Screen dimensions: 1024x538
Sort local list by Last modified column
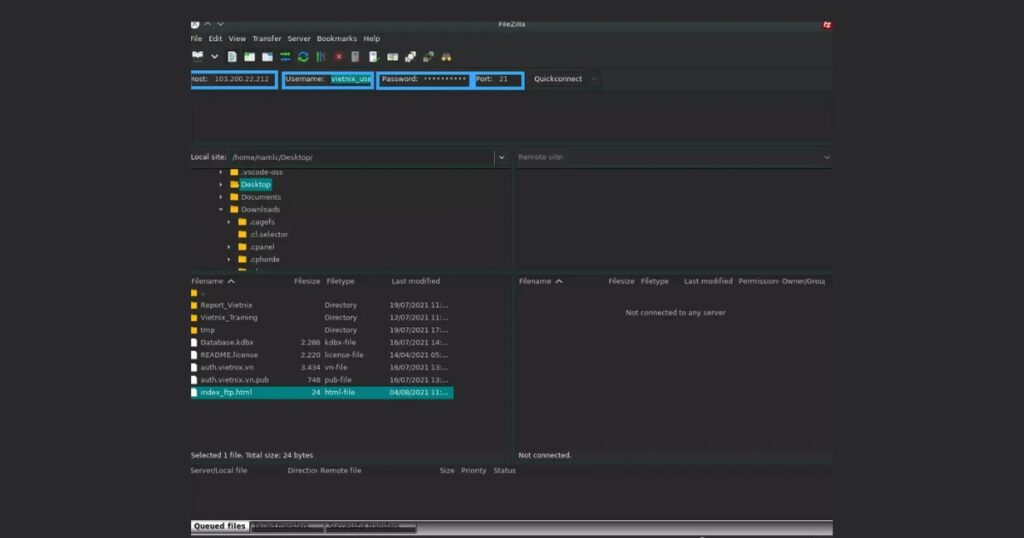[416, 281]
